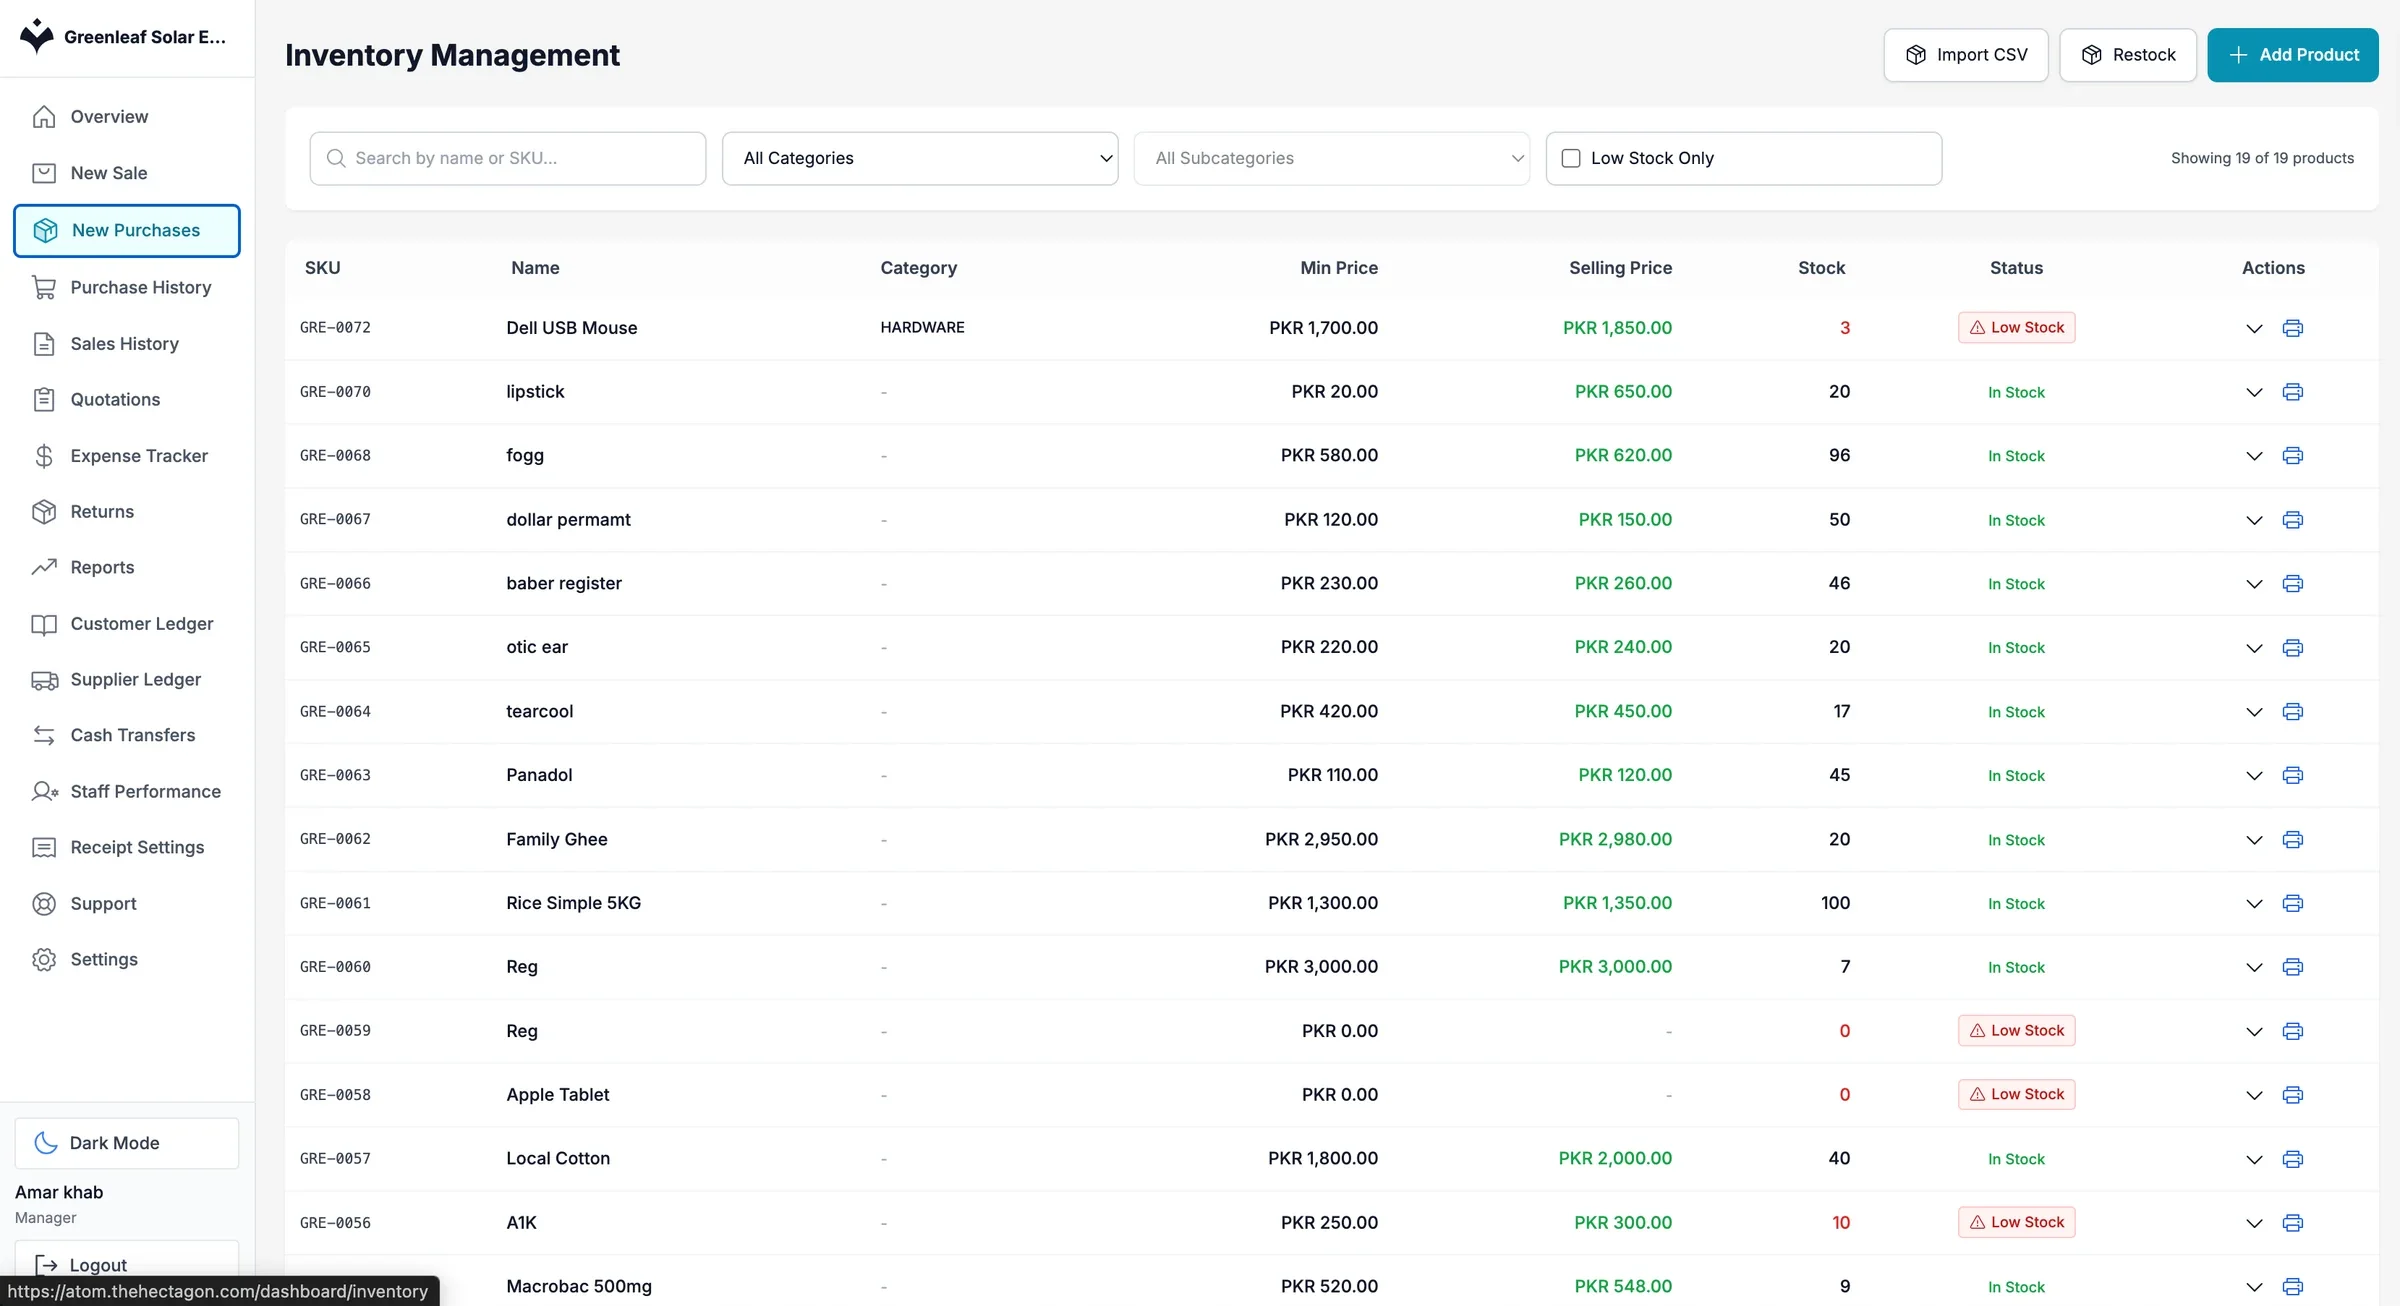Click print icon for lipstick row

point(2293,392)
